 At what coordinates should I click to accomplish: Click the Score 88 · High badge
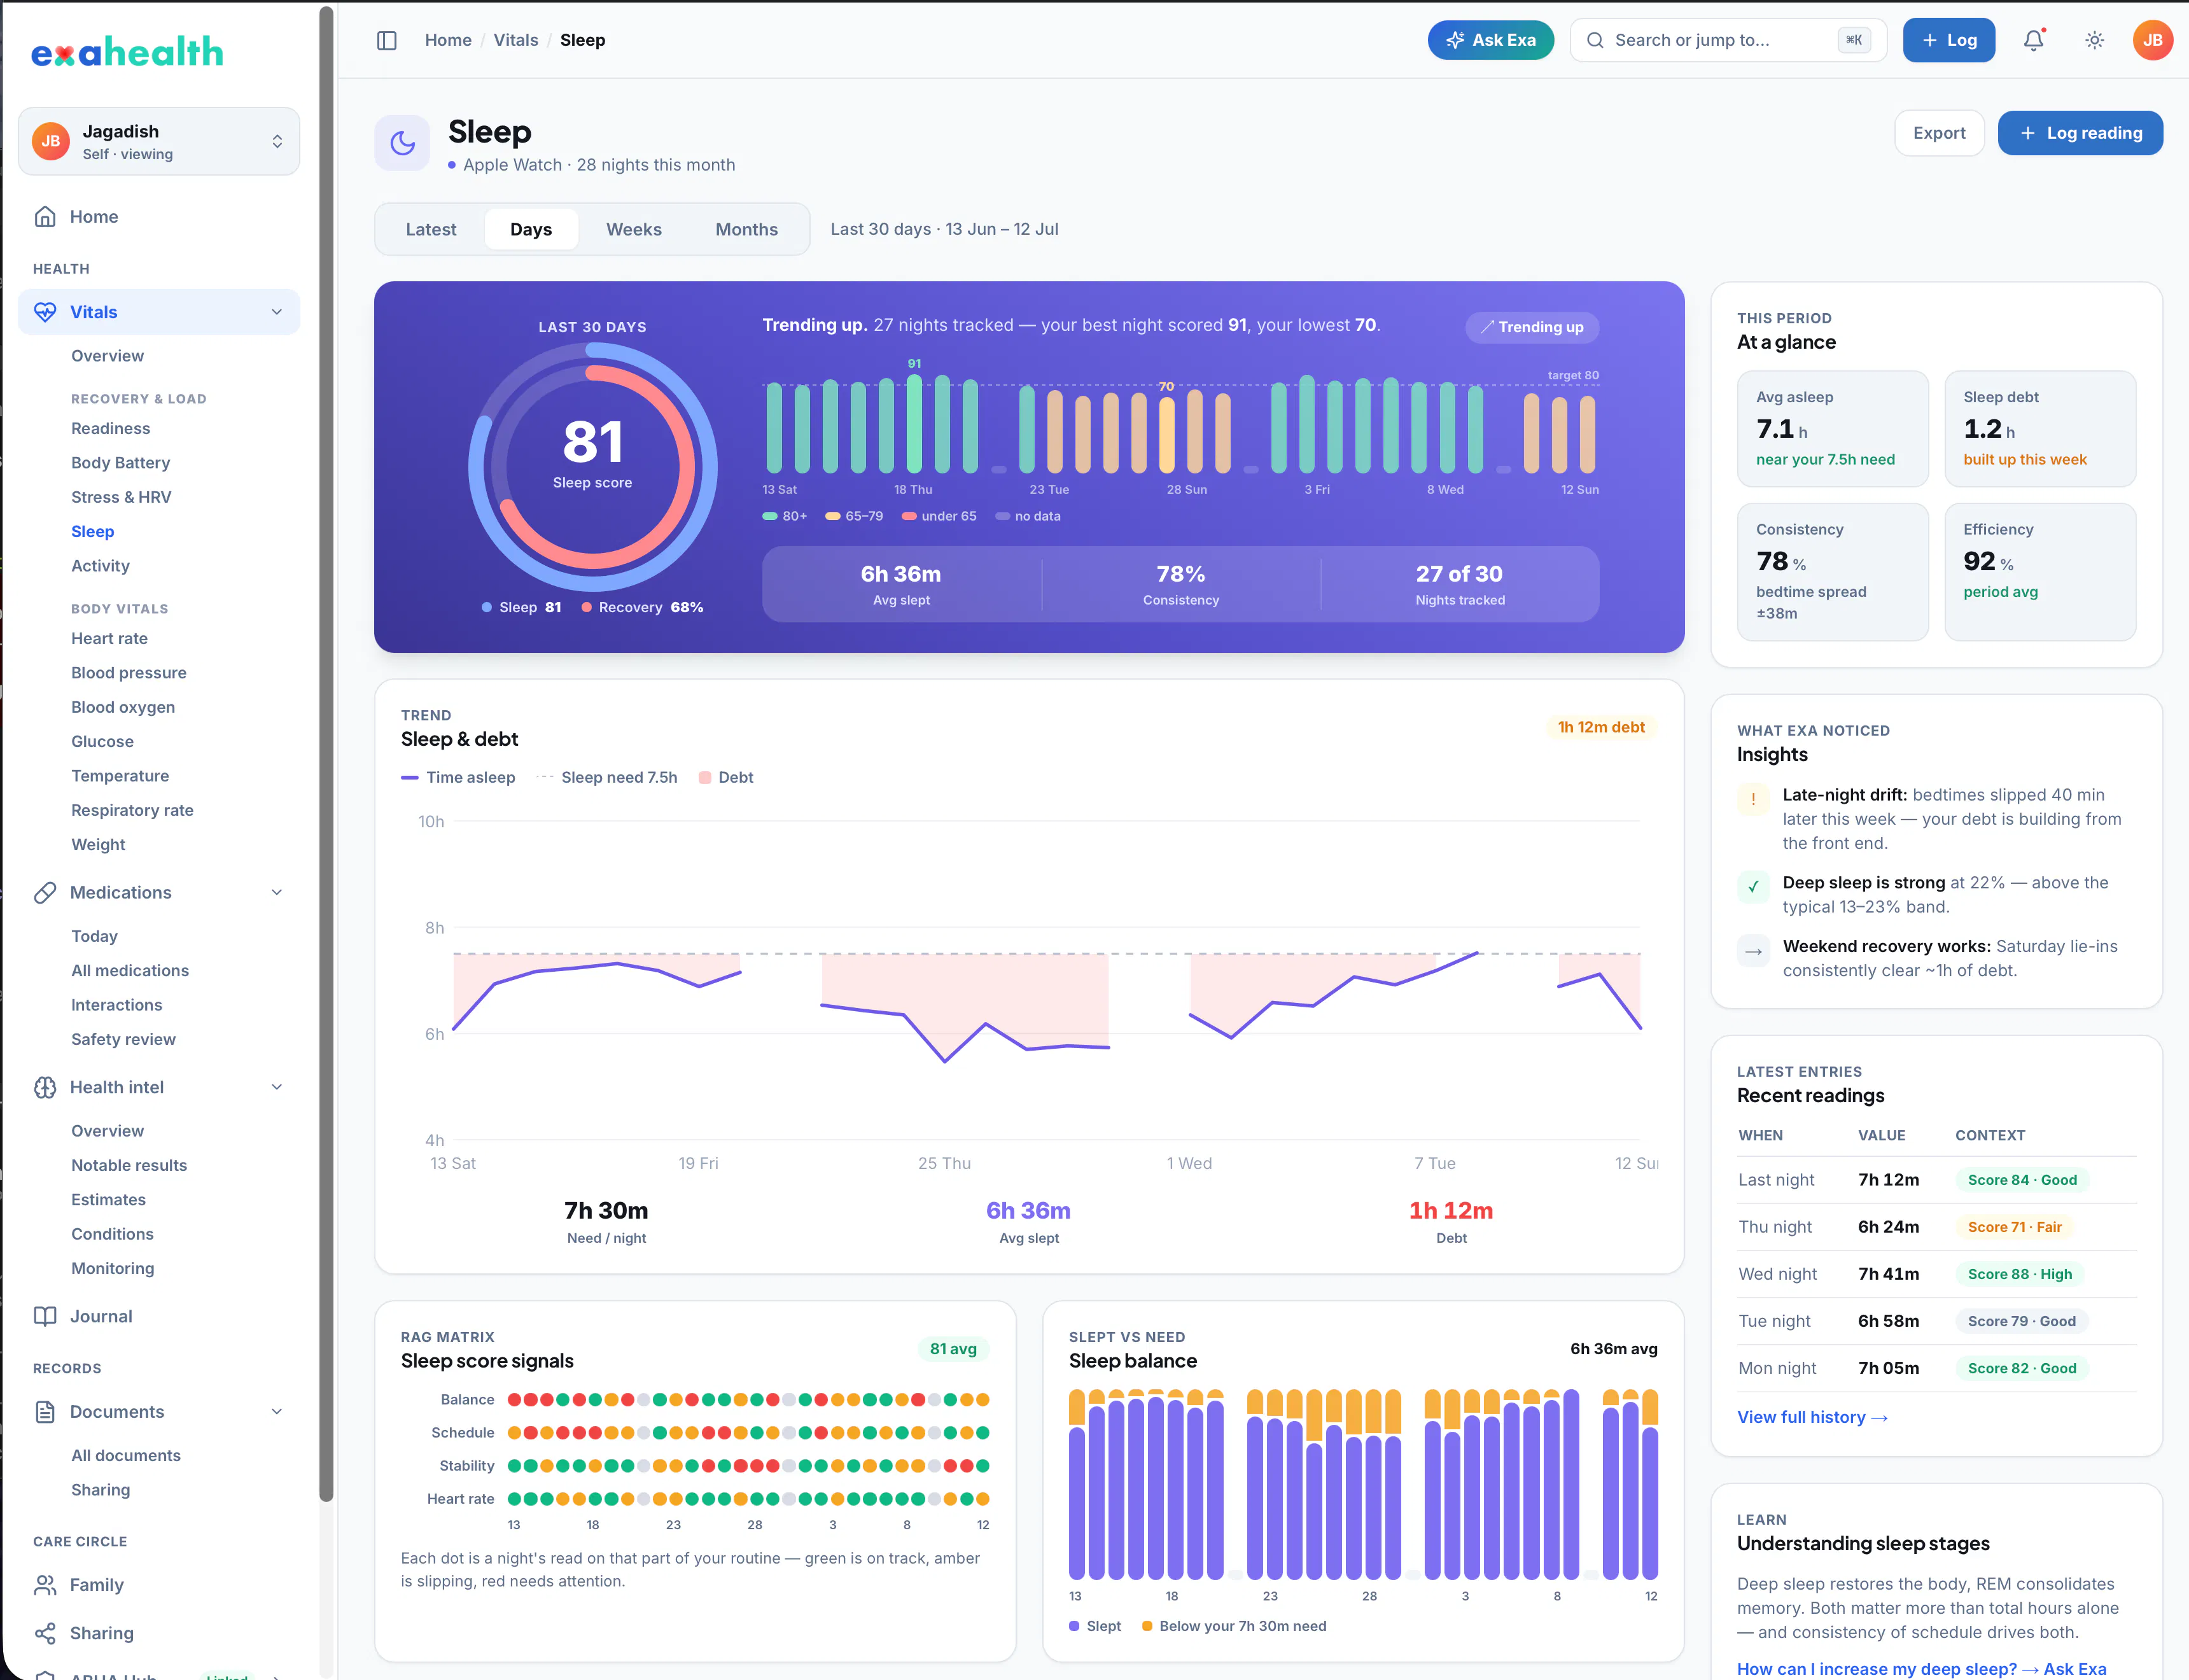pos(2019,1274)
